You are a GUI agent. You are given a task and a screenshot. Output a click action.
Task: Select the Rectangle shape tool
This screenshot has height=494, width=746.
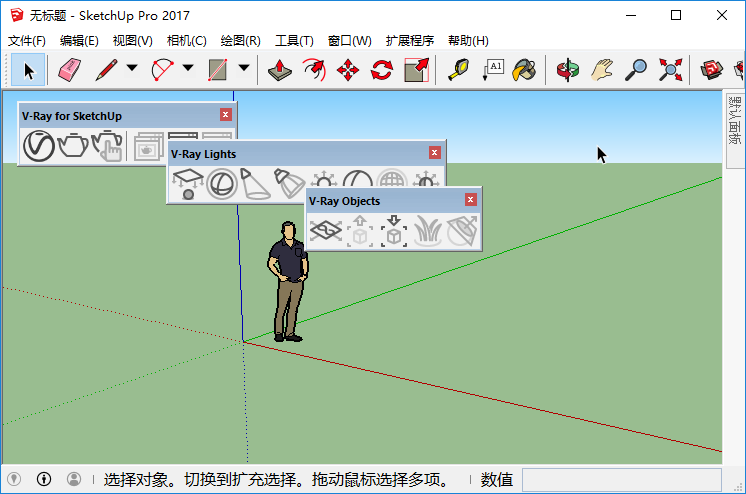[218, 70]
